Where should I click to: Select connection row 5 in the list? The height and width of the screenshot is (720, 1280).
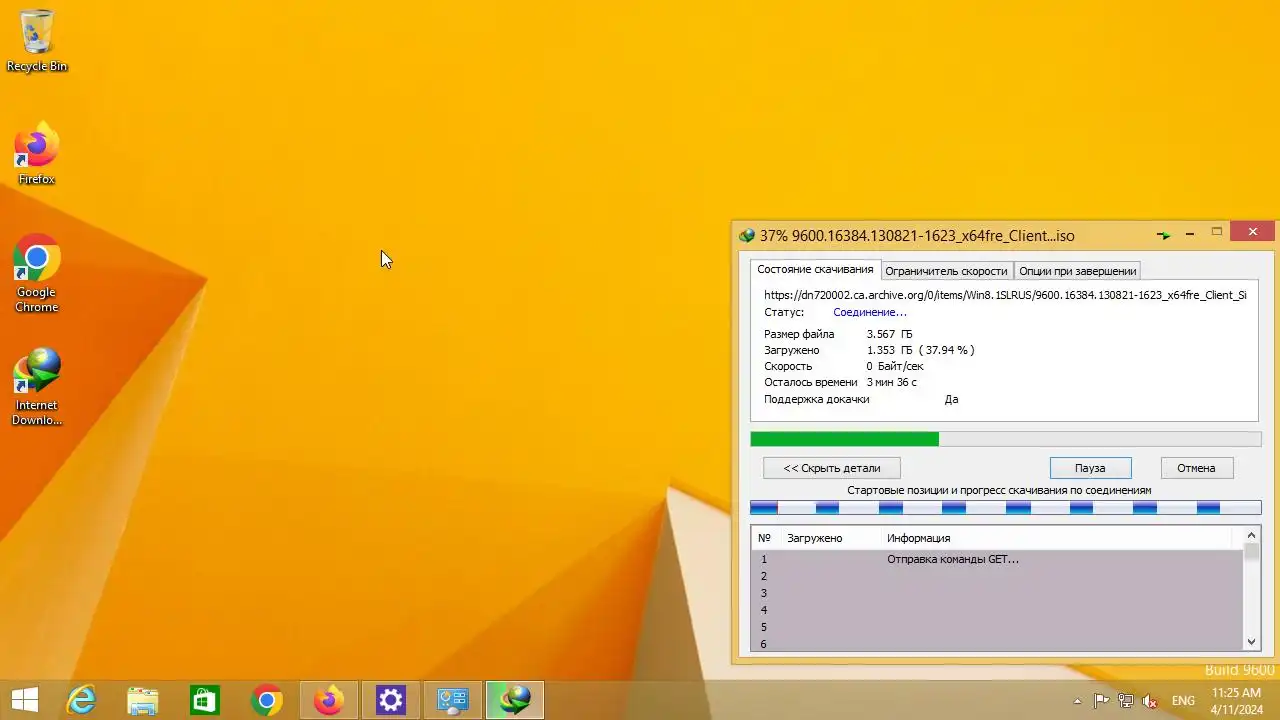click(997, 627)
